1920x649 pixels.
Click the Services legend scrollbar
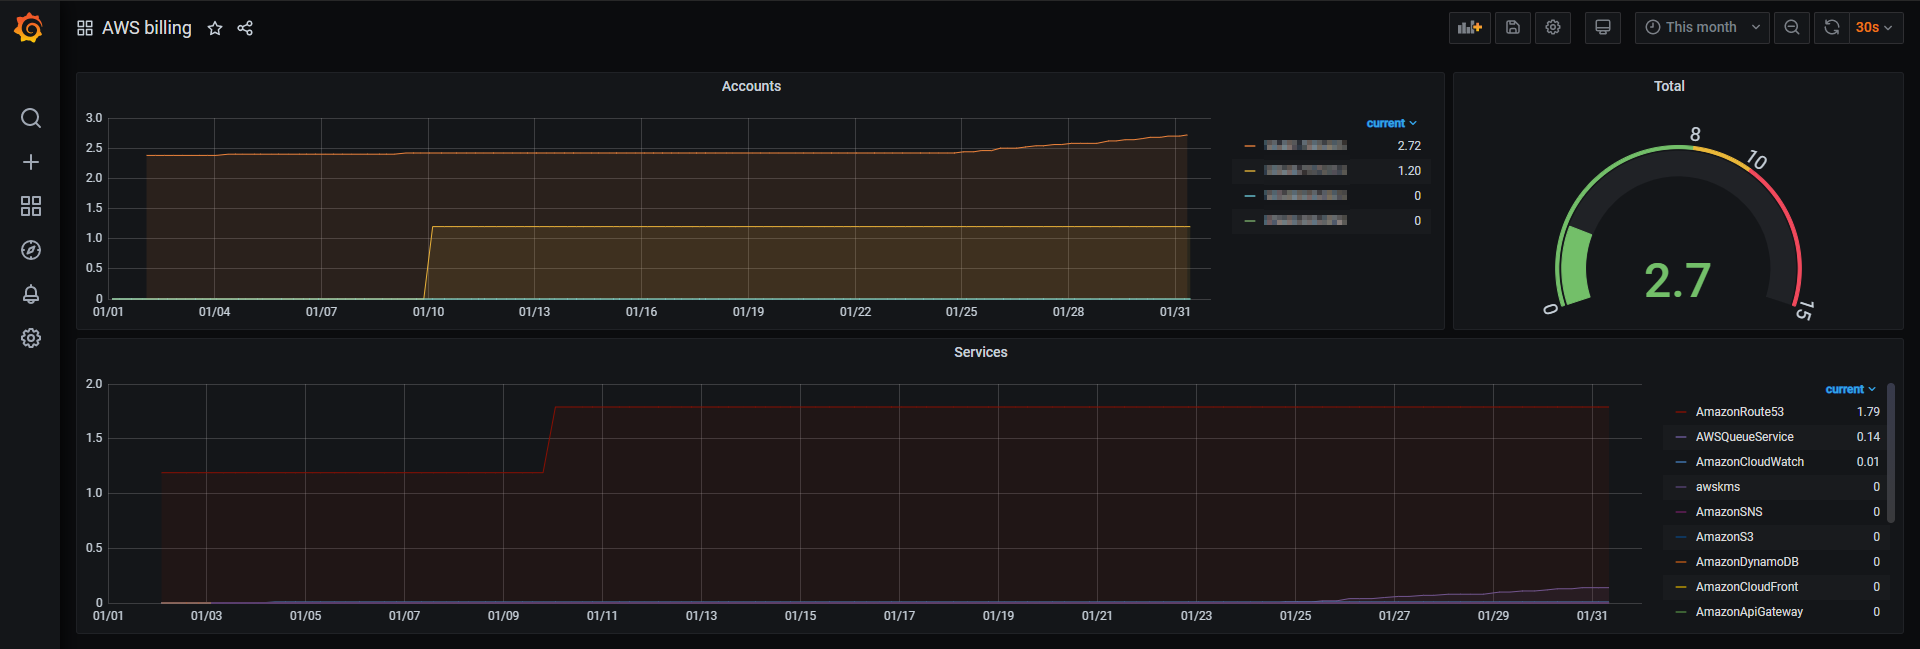1891,453
